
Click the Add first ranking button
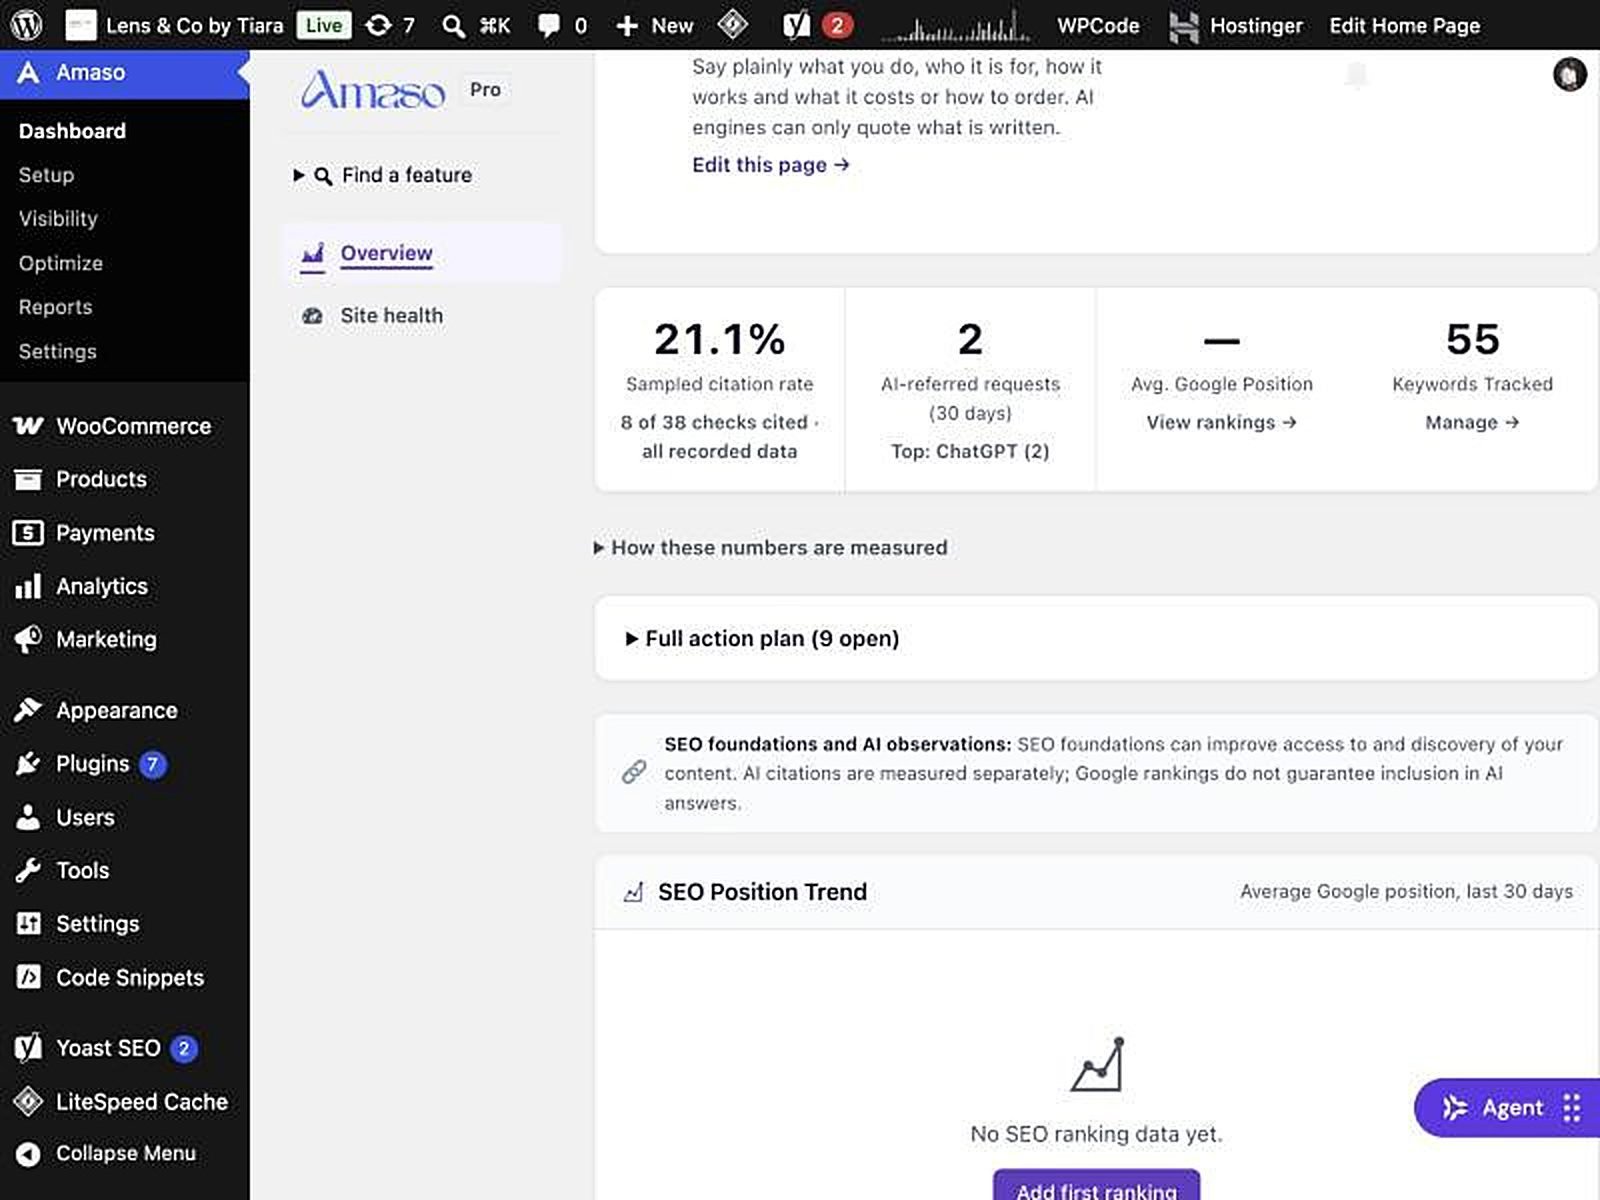[1096, 1186]
